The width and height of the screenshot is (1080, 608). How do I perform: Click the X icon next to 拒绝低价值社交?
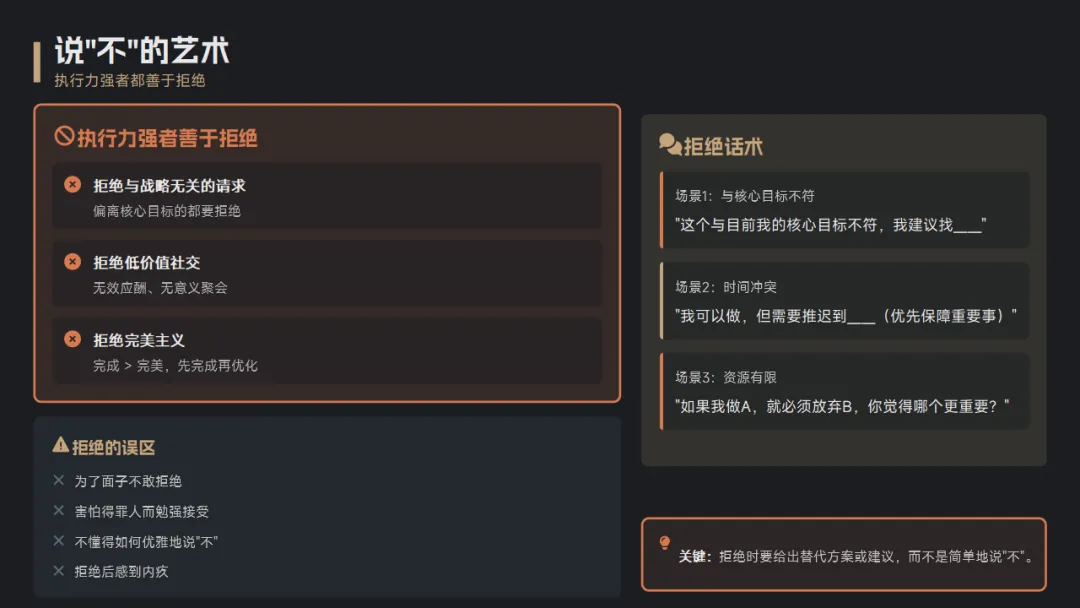(72, 262)
